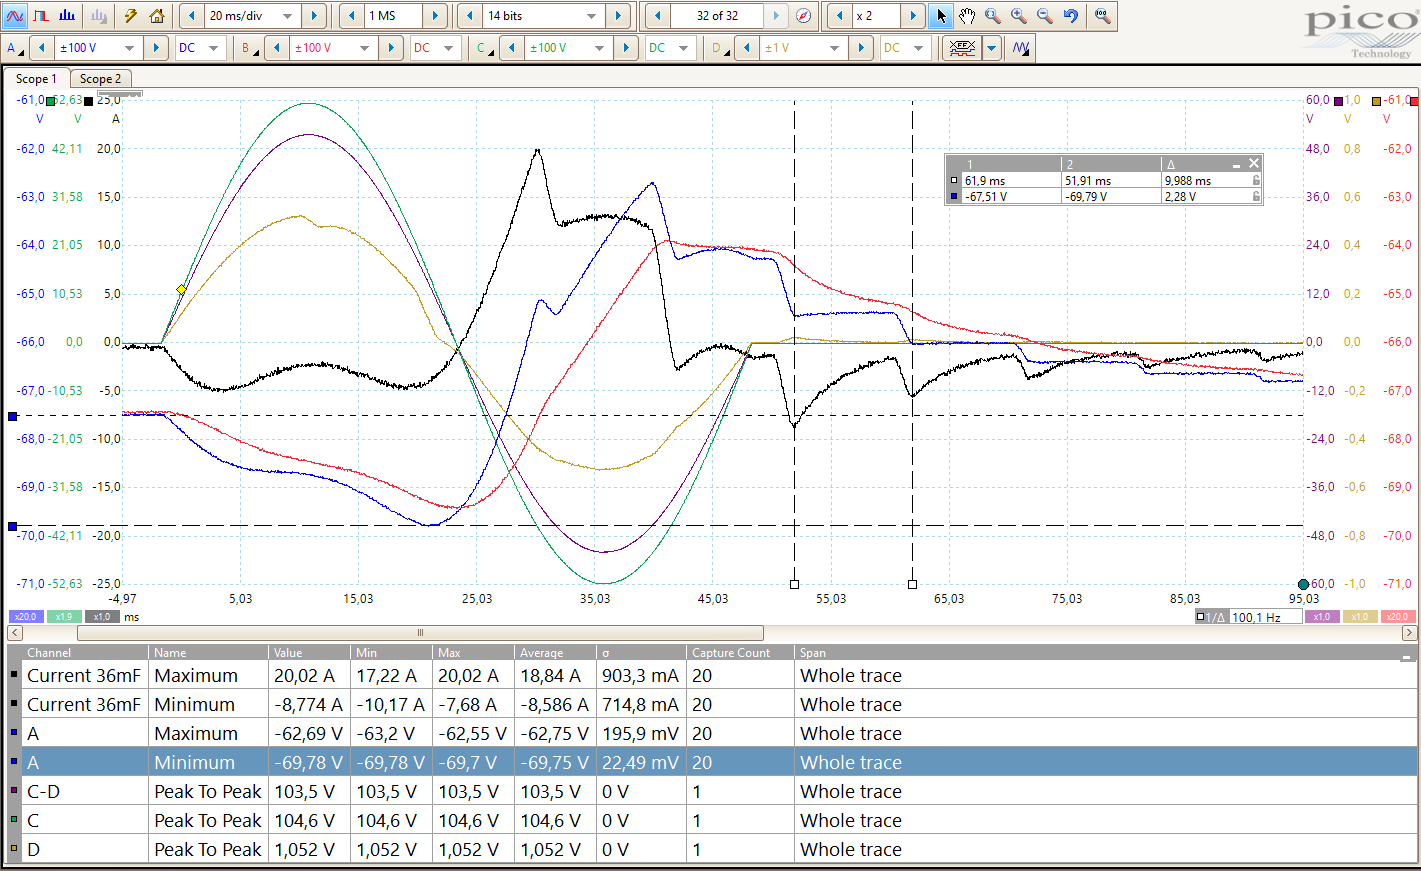Click the horizontal scrollbar thumb under the graph
This screenshot has width=1421, height=871.
420,633
